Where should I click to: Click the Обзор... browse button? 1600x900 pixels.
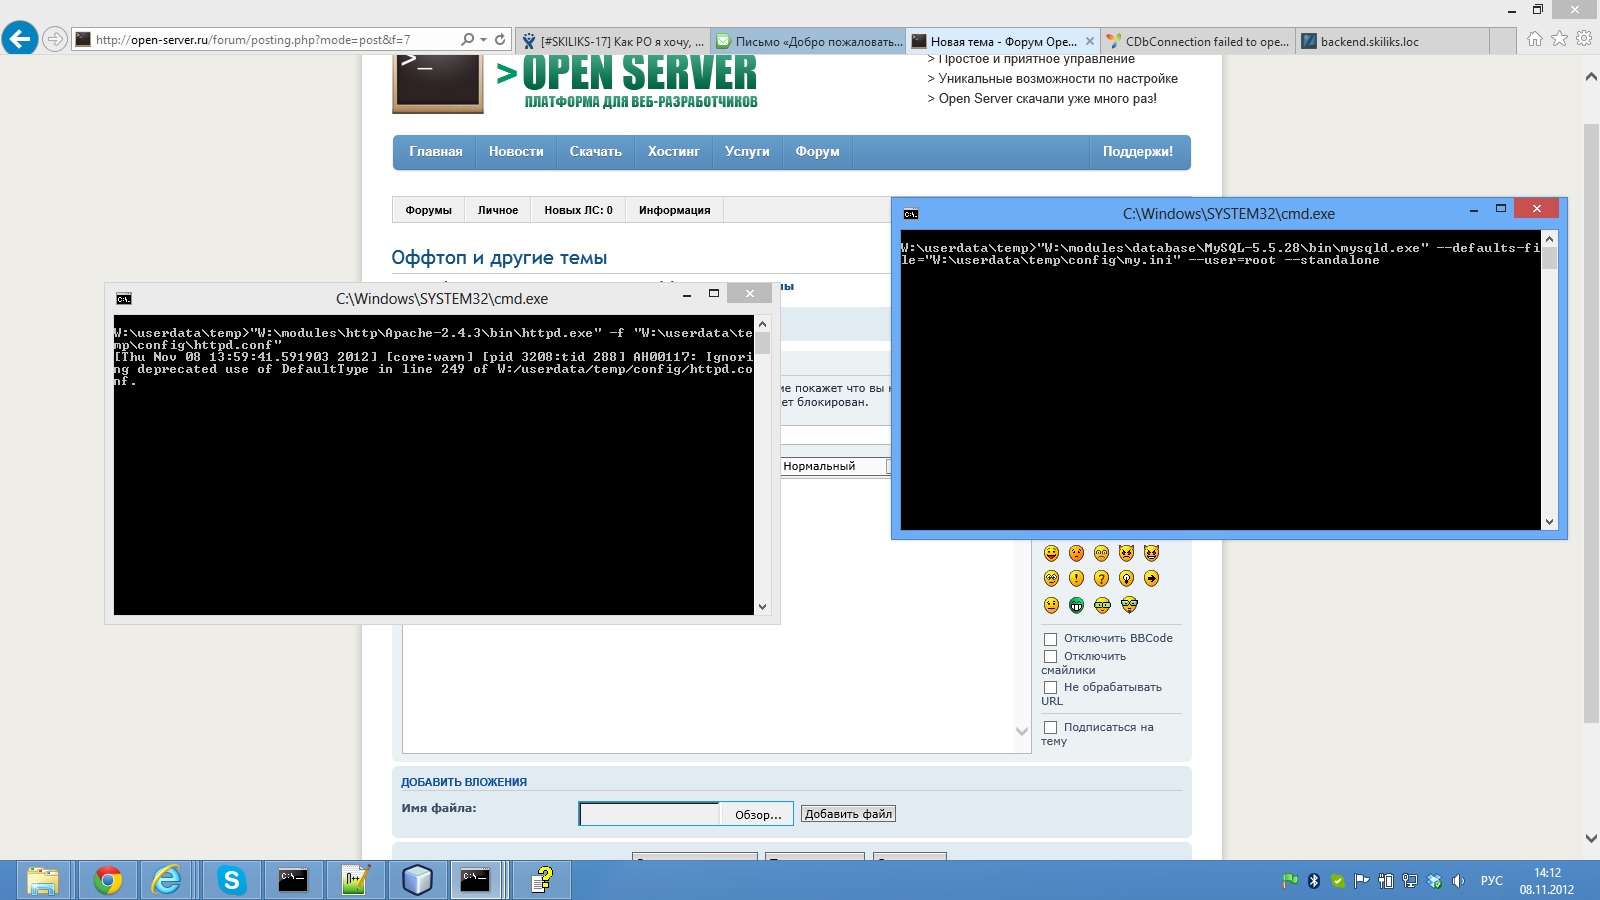point(757,815)
